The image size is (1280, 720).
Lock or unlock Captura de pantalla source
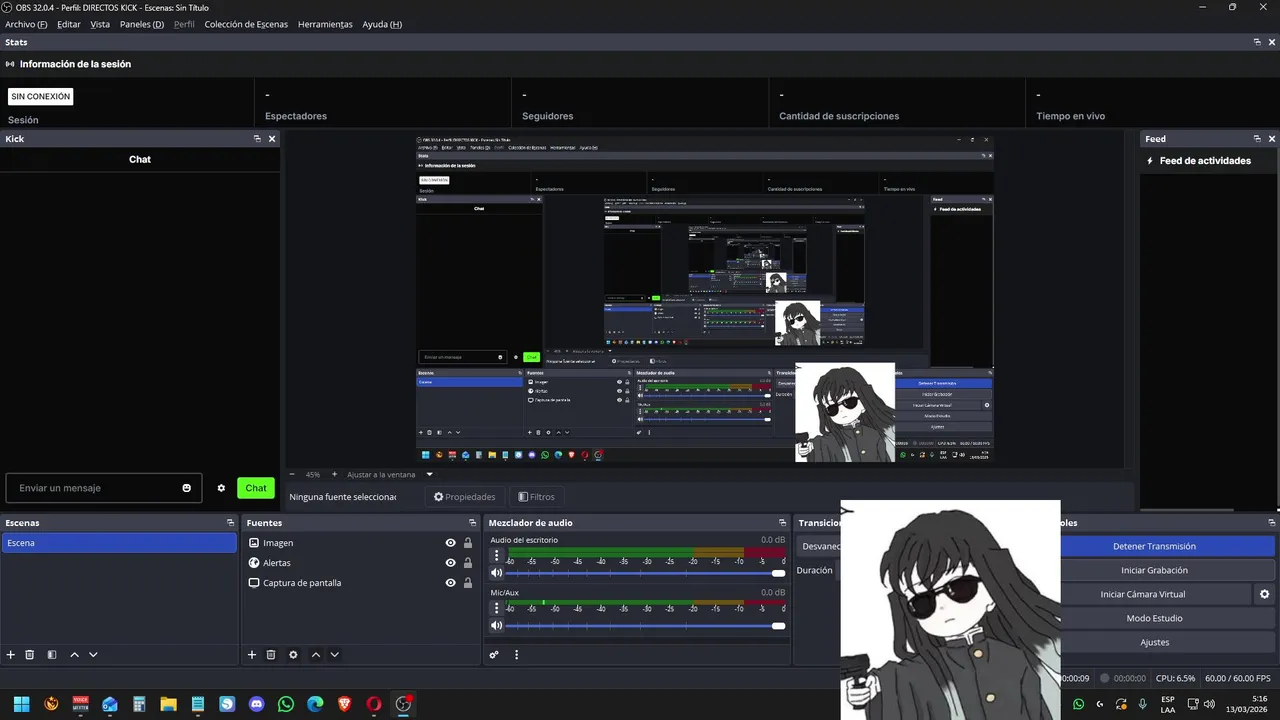[x=468, y=583]
